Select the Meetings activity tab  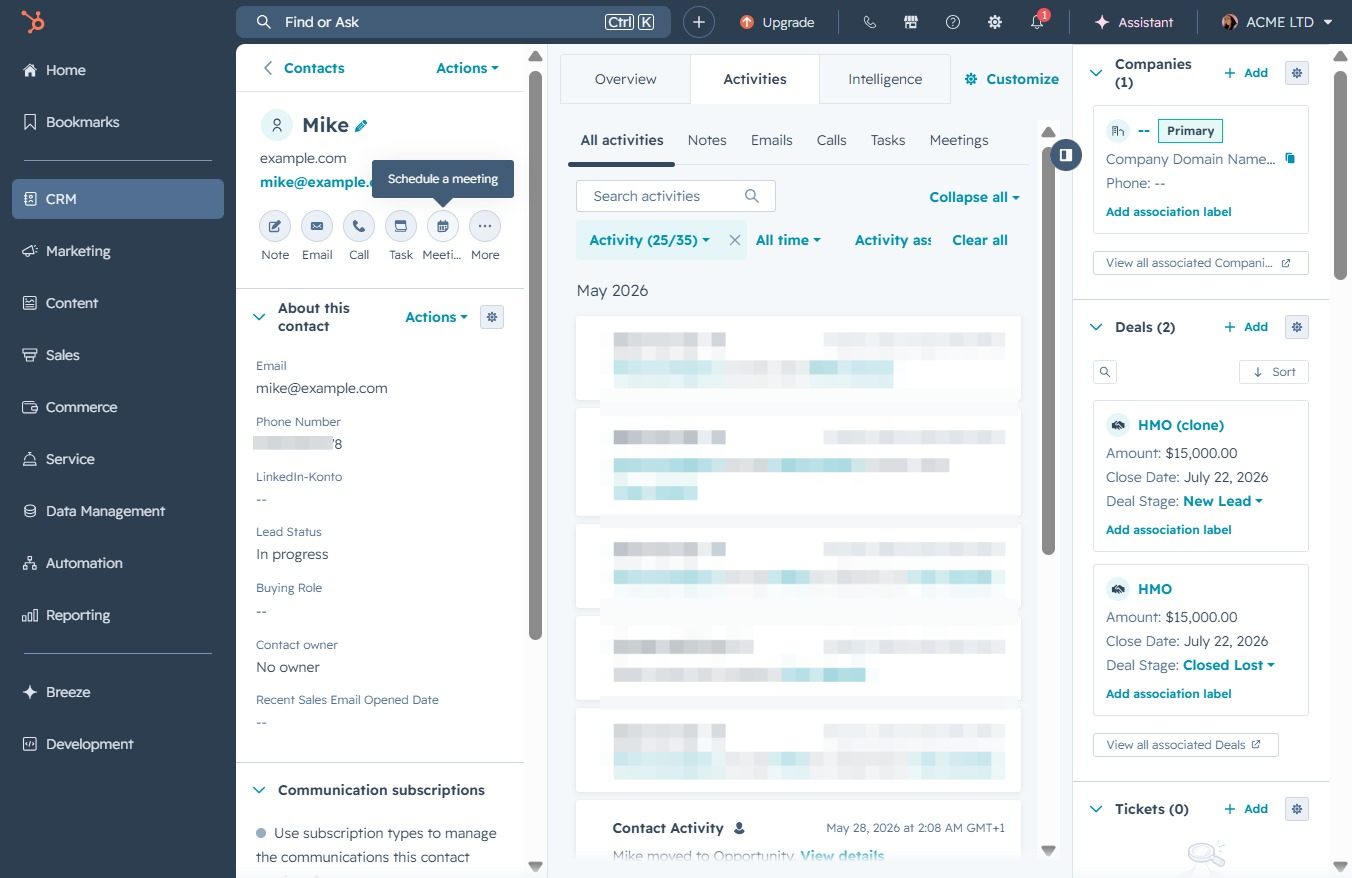click(959, 140)
